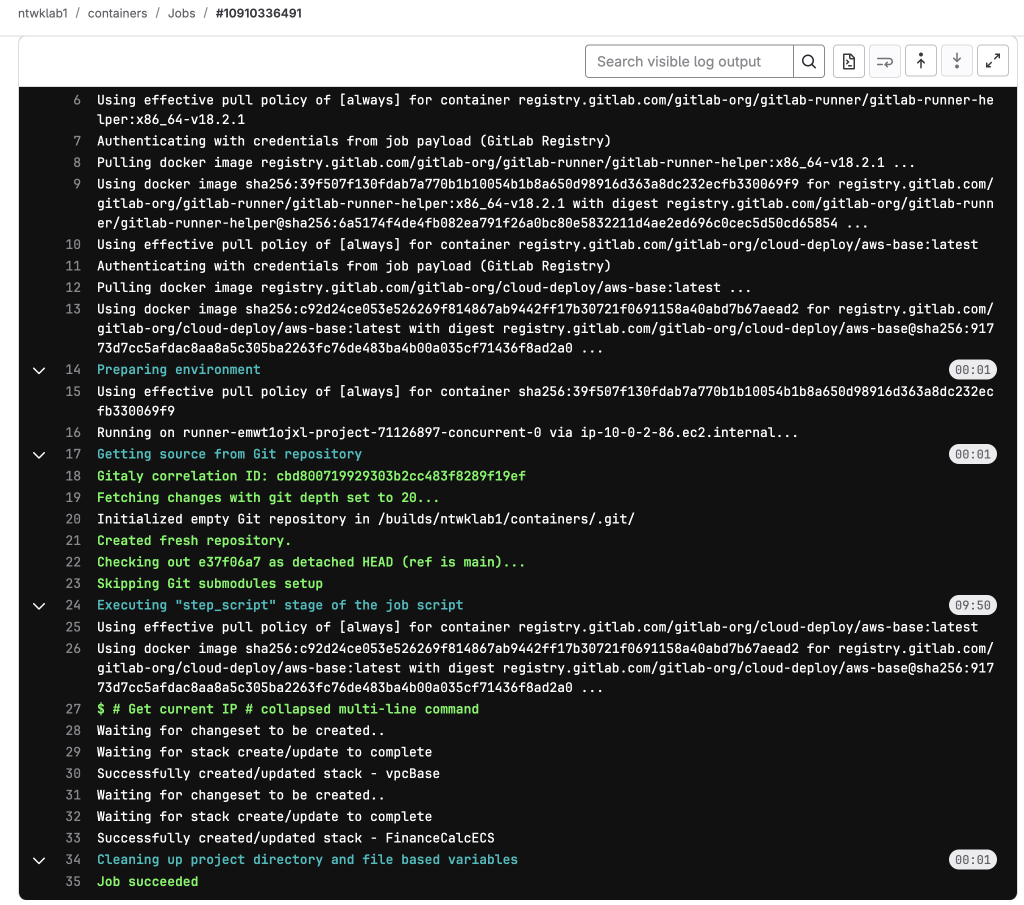Click line number 12 link
Screen dimensions: 1024x905
pyautogui.click(x=73, y=287)
